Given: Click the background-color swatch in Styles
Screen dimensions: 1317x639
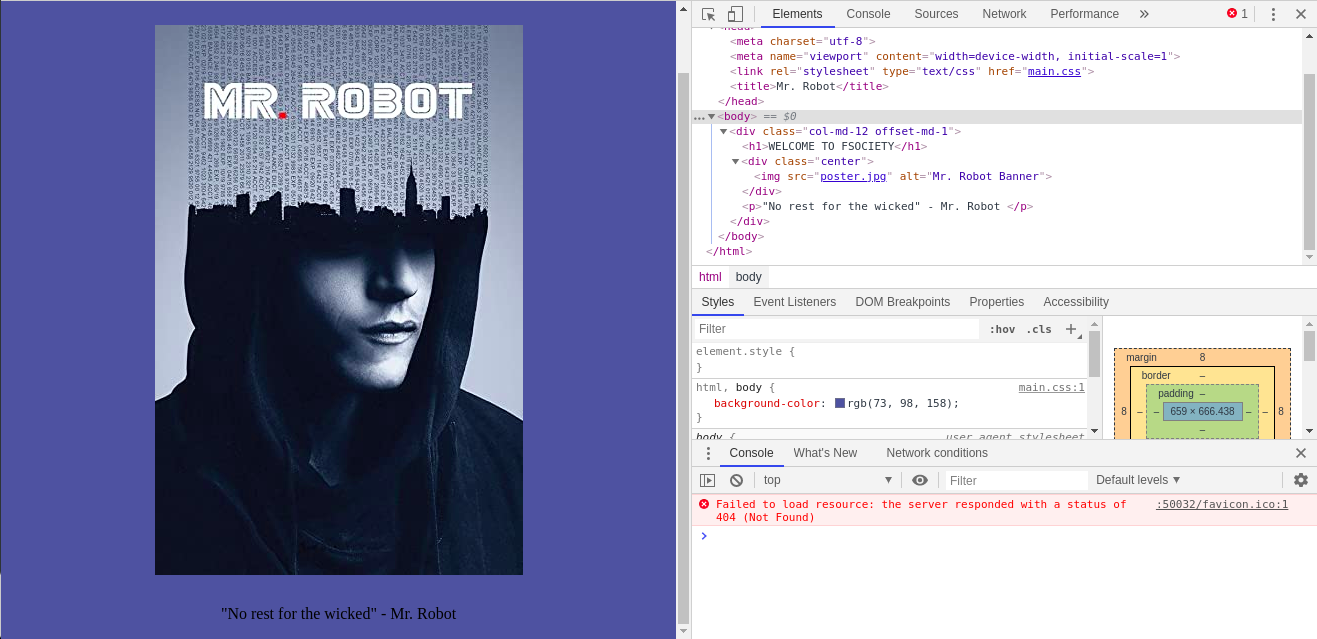Looking at the screenshot, I should [840, 403].
